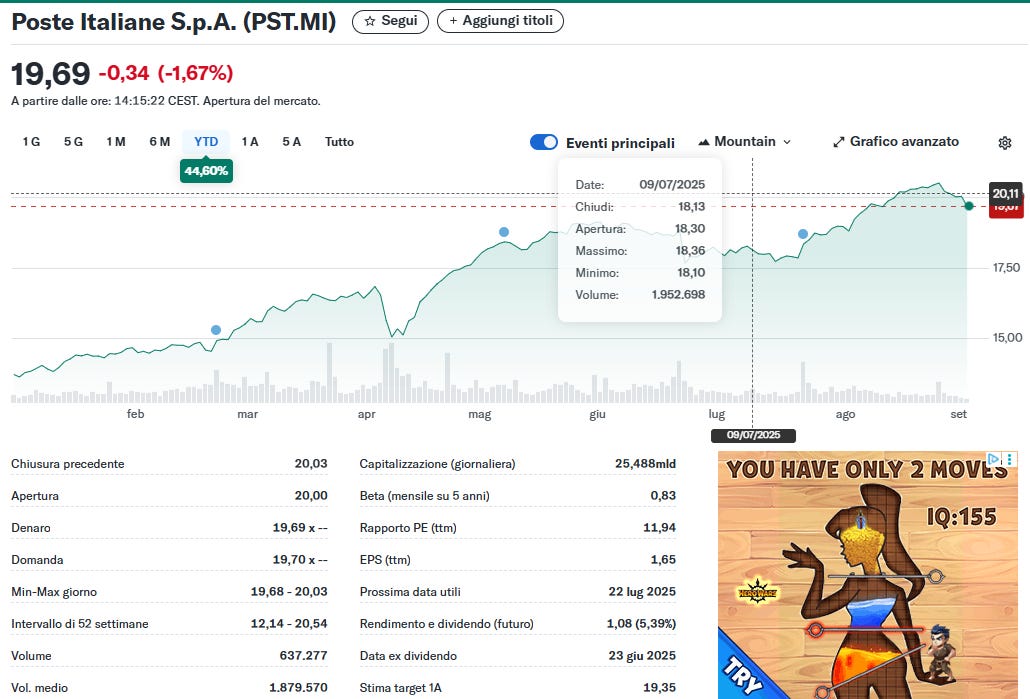The width and height of the screenshot is (1030, 699).
Task: Click the Denaro value 19,69 x --
Action: [300, 528]
